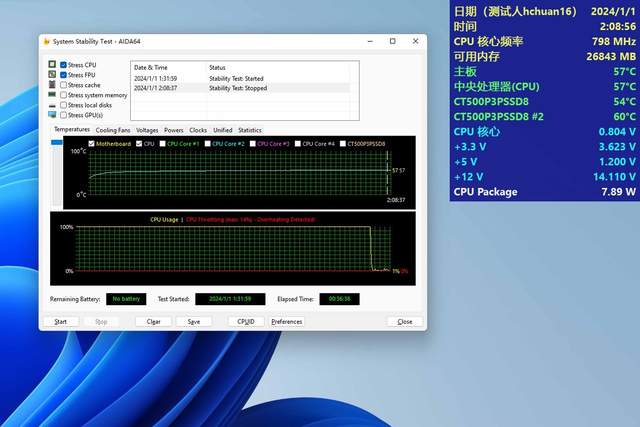Enable Stress system memory checkbox
This screenshot has height=427, width=640.
click(63, 95)
